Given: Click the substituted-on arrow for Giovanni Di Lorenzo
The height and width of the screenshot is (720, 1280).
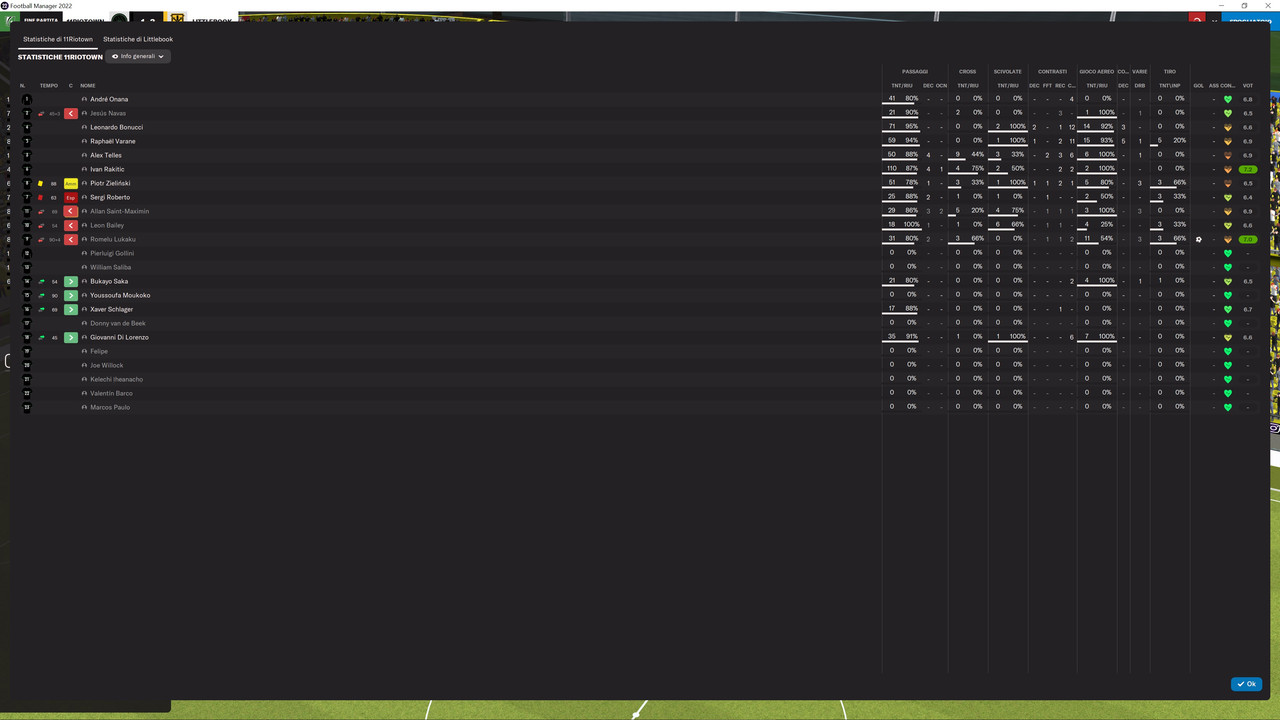Looking at the screenshot, I should pos(71,338).
